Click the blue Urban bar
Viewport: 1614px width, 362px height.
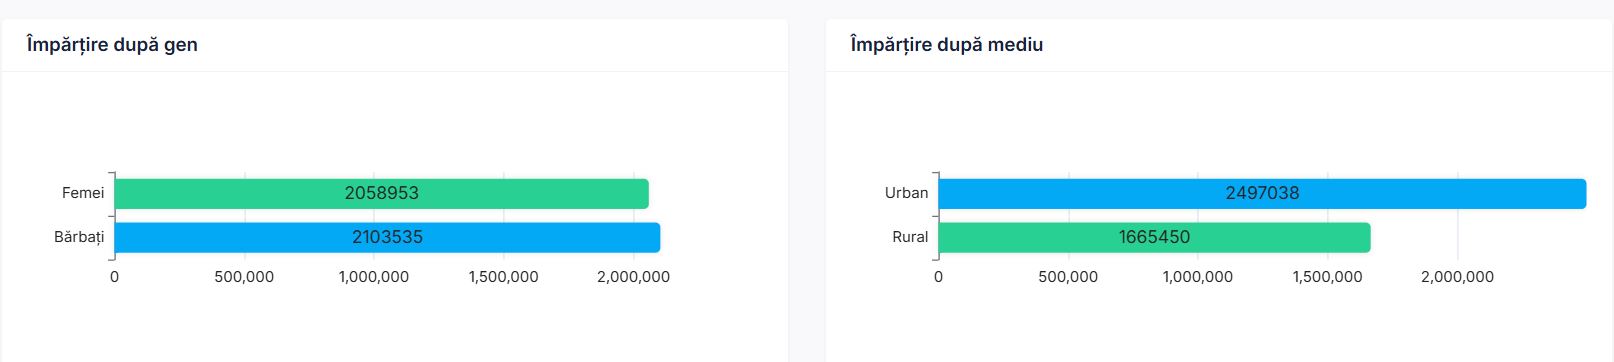[x=1262, y=193]
